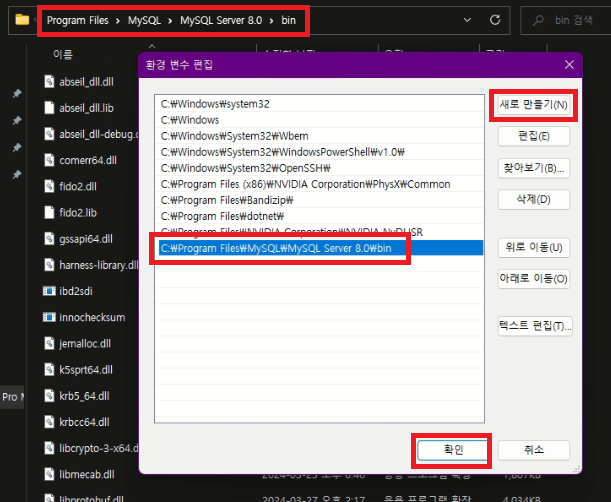Click the Browse (찾아보기) button
This screenshot has width=611, height=502.
click(x=533, y=168)
